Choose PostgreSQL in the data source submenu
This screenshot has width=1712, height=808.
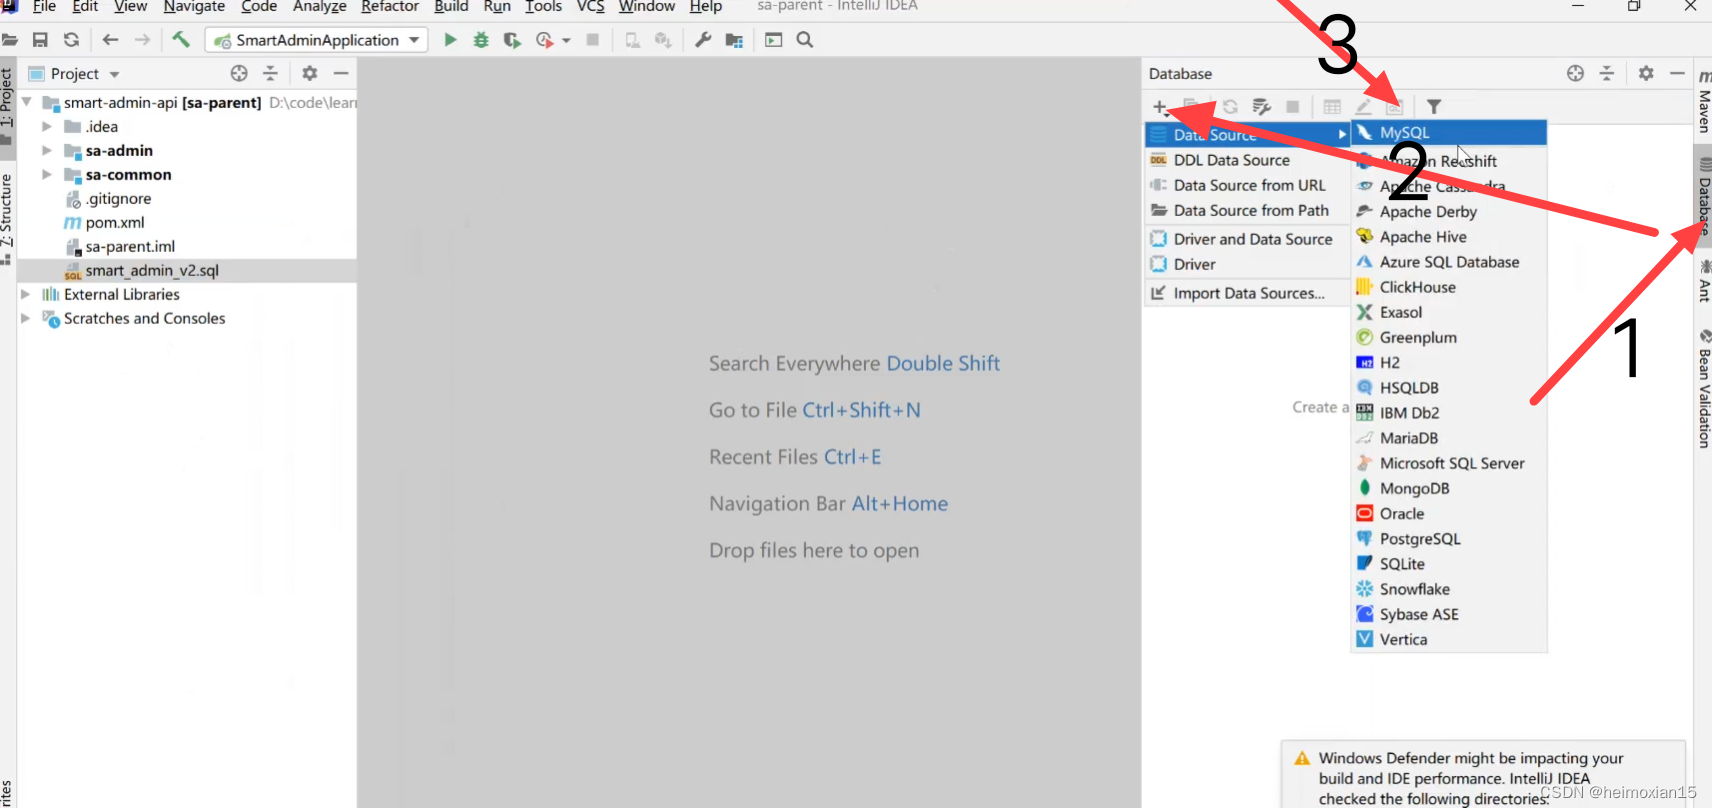click(1419, 539)
